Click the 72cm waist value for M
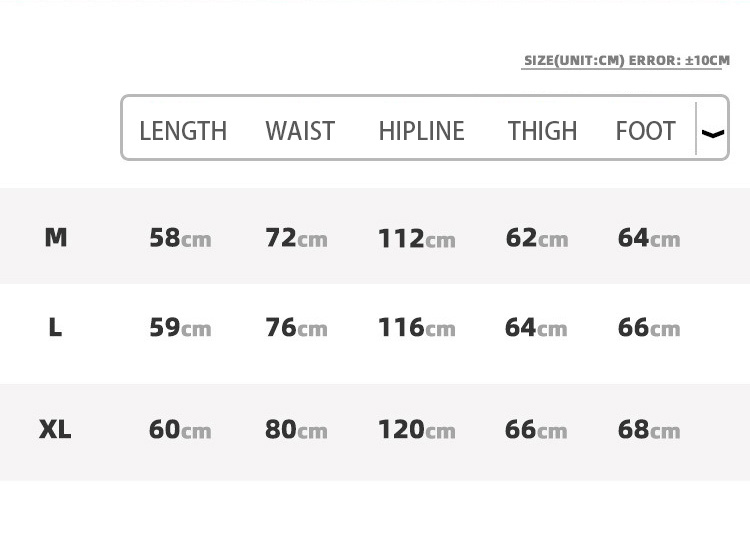 297,238
